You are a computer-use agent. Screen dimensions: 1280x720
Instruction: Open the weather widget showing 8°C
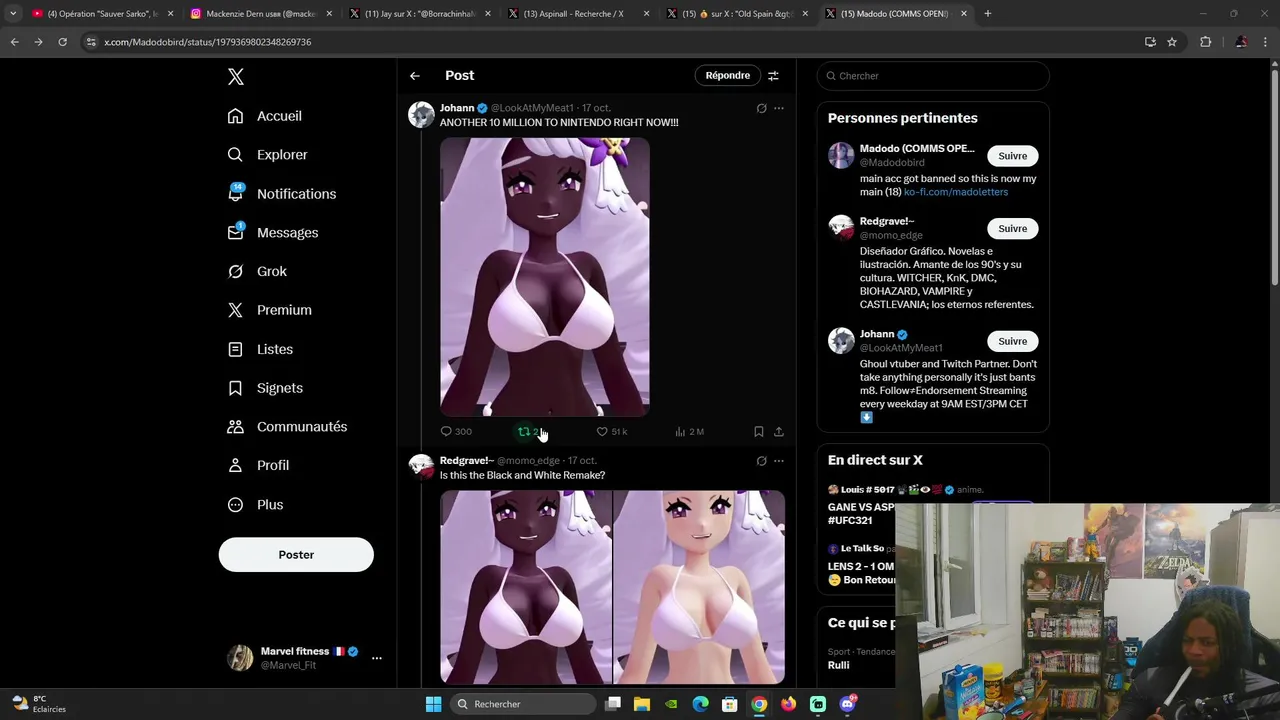point(40,704)
